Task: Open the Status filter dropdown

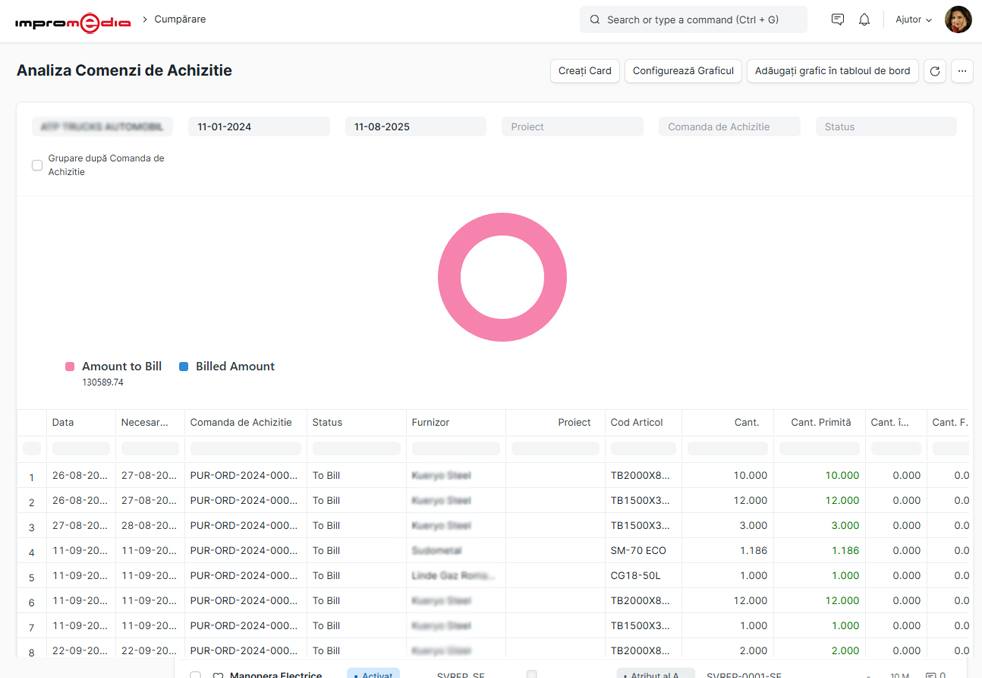Action: point(885,127)
